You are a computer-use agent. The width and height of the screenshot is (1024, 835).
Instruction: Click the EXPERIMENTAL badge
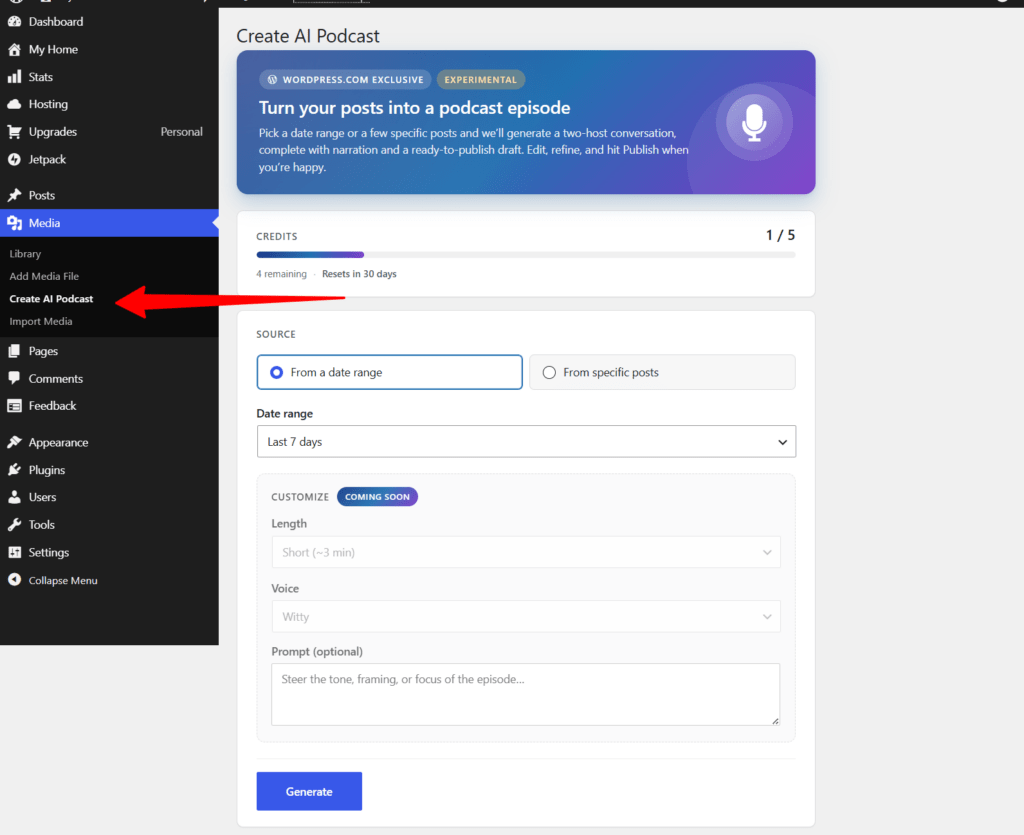click(x=481, y=80)
